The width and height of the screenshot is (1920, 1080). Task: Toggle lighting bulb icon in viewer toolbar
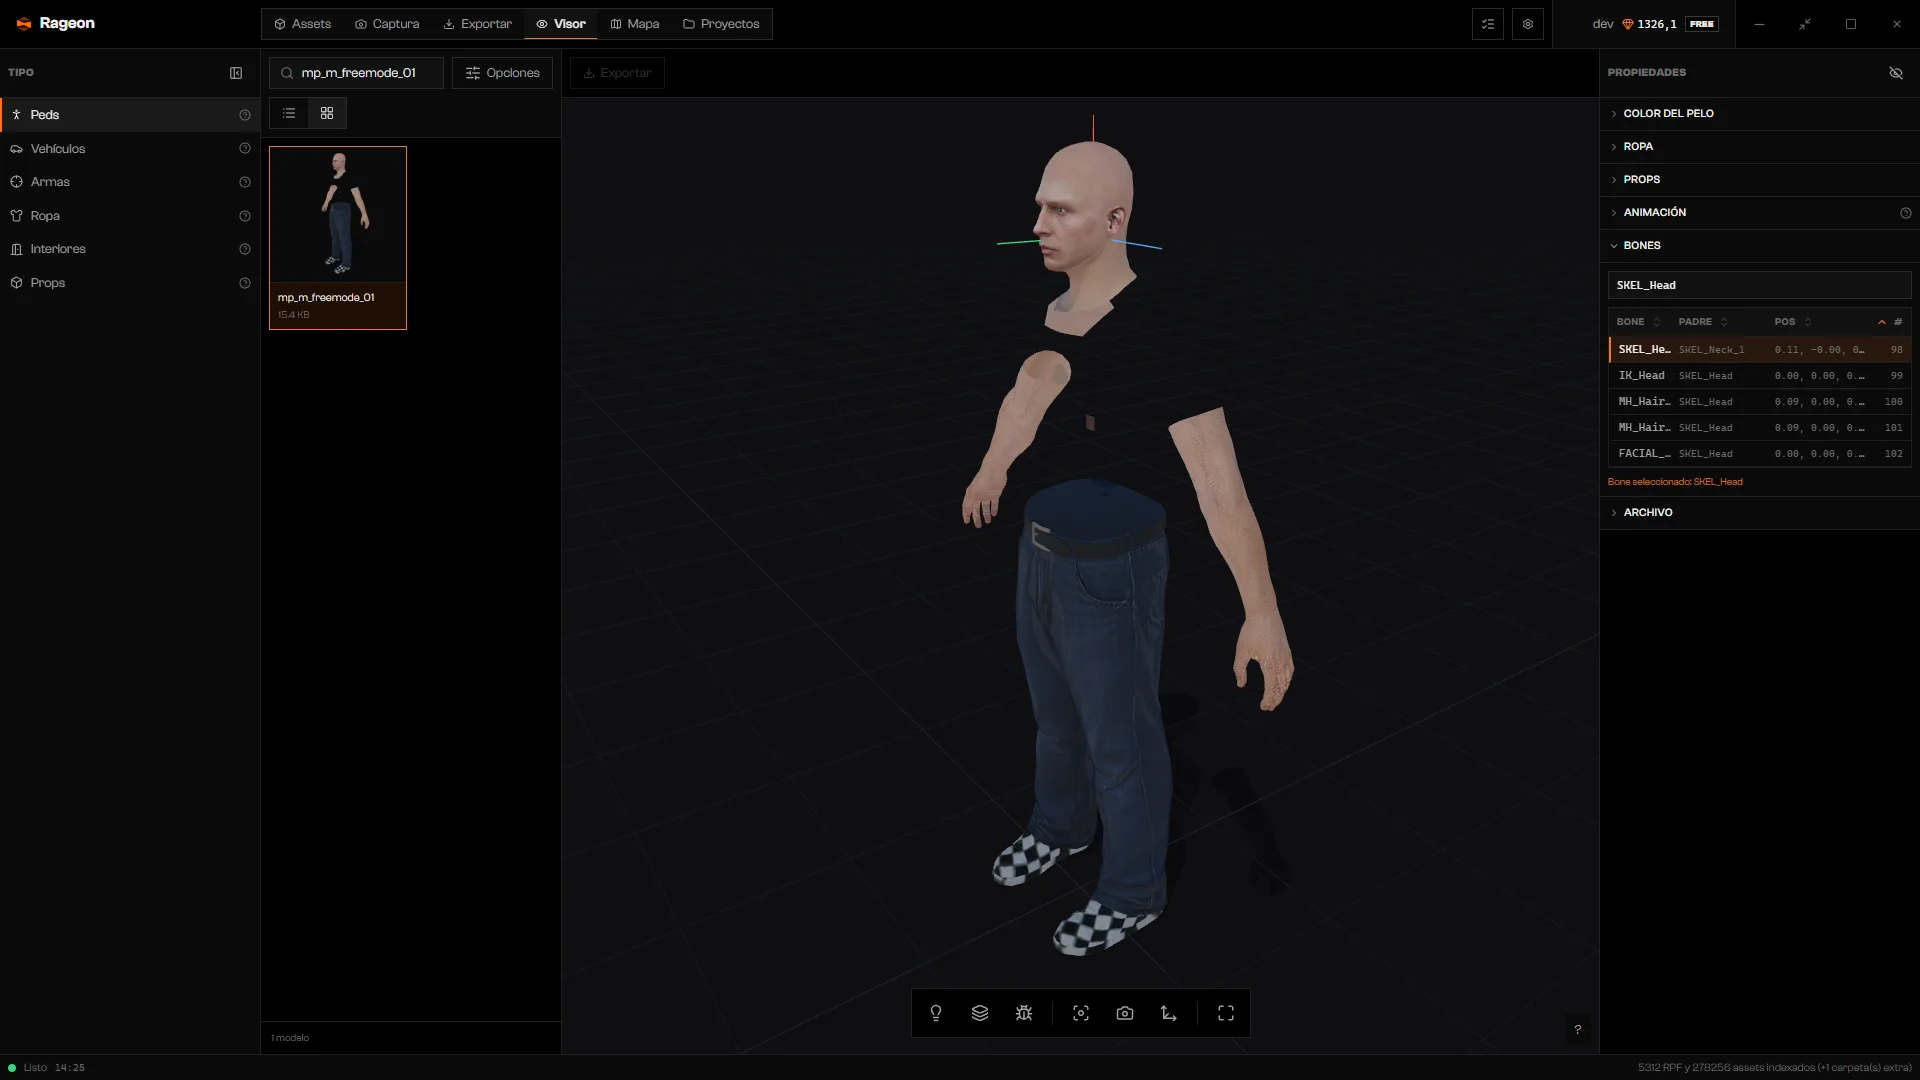point(936,1013)
